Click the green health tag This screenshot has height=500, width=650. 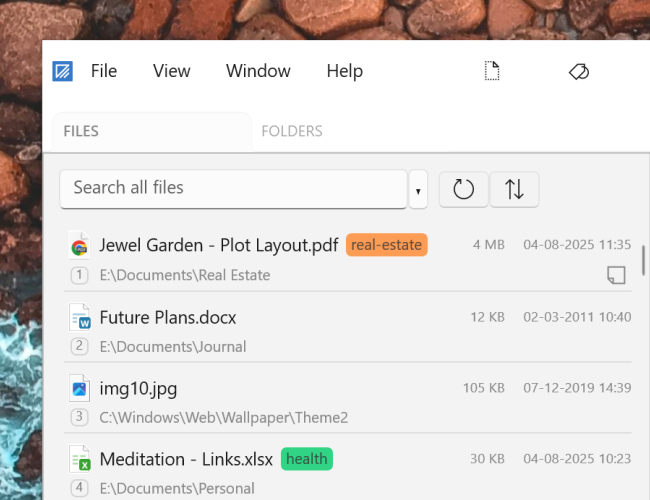pos(307,459)
